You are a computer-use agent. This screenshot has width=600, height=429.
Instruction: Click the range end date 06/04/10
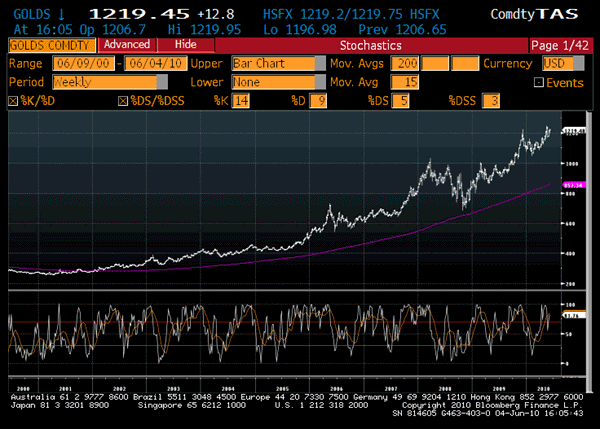[158, 63]
